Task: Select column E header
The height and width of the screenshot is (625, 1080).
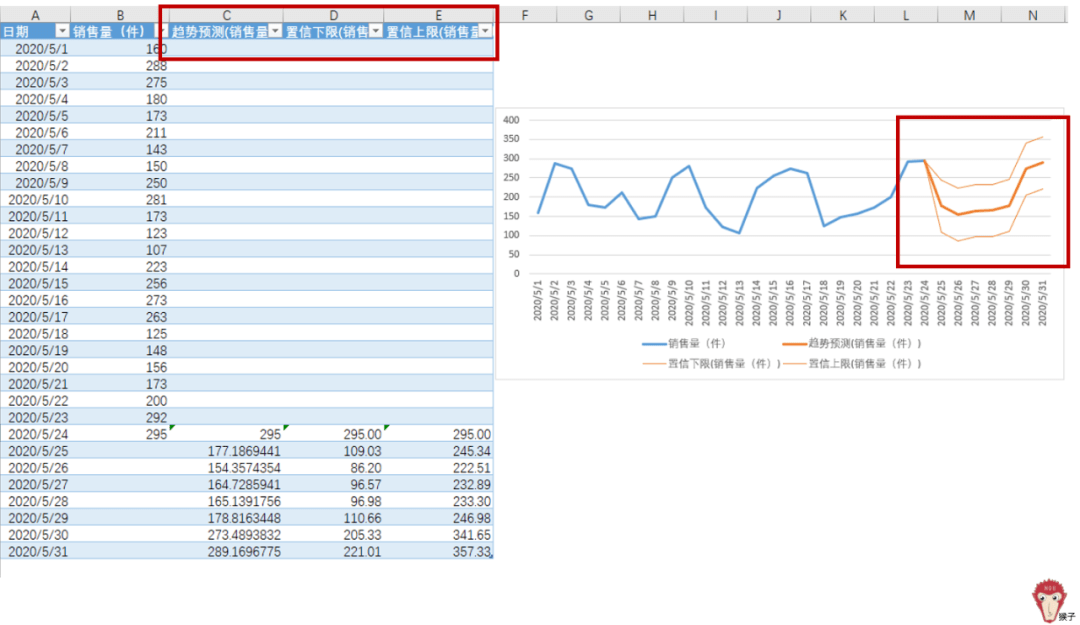Action: pos(438,15)
